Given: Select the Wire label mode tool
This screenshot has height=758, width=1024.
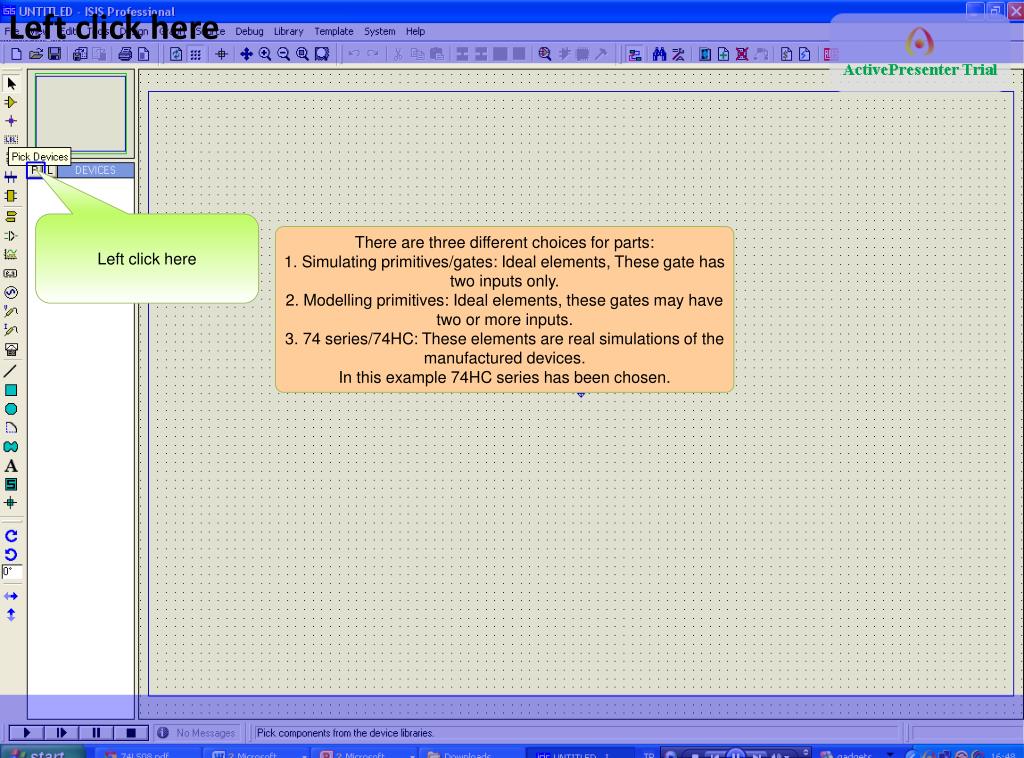Looking at the screenshot, I should 11,139.
